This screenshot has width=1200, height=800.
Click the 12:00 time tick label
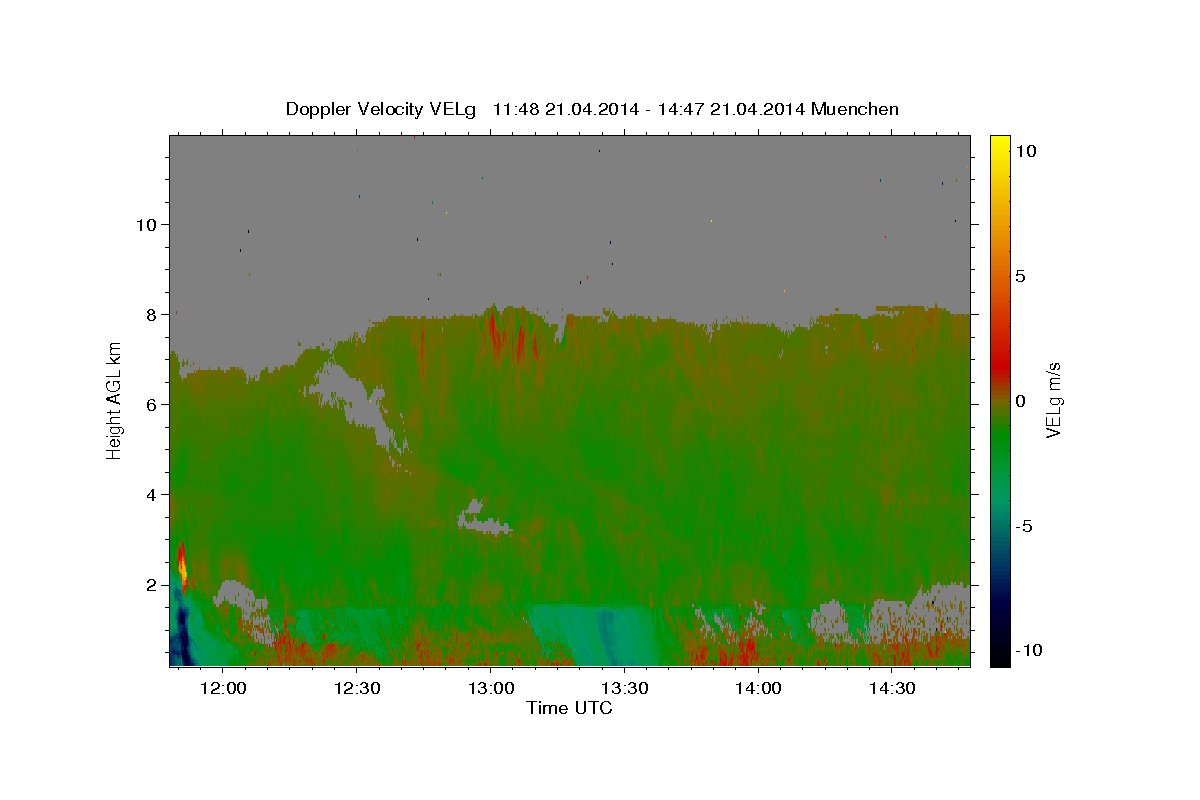[223, 689]
